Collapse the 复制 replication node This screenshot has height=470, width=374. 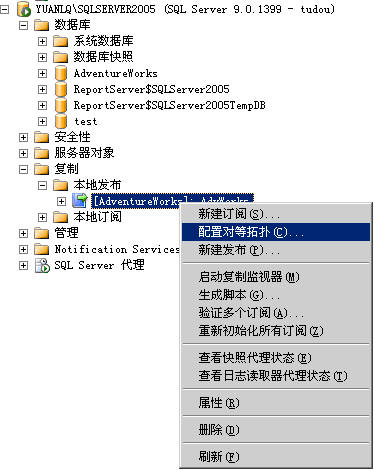(23, 169)
